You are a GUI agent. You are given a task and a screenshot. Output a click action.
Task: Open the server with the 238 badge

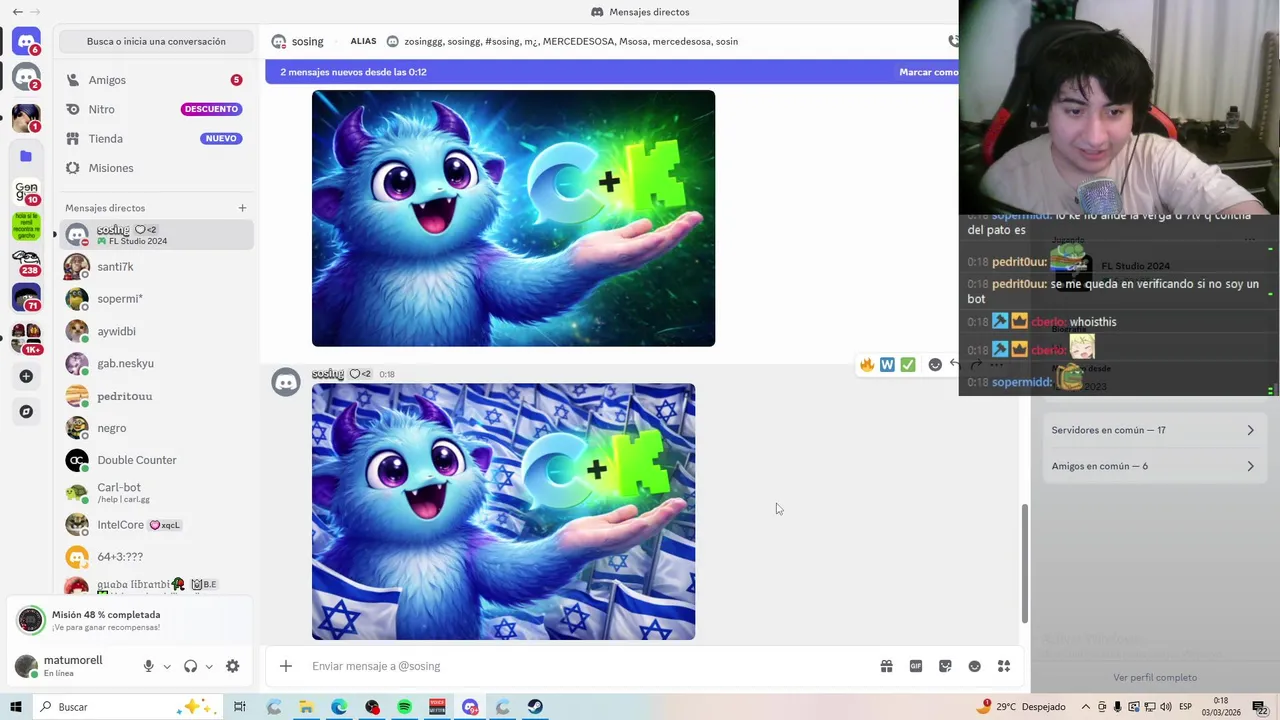coord(26,262)
